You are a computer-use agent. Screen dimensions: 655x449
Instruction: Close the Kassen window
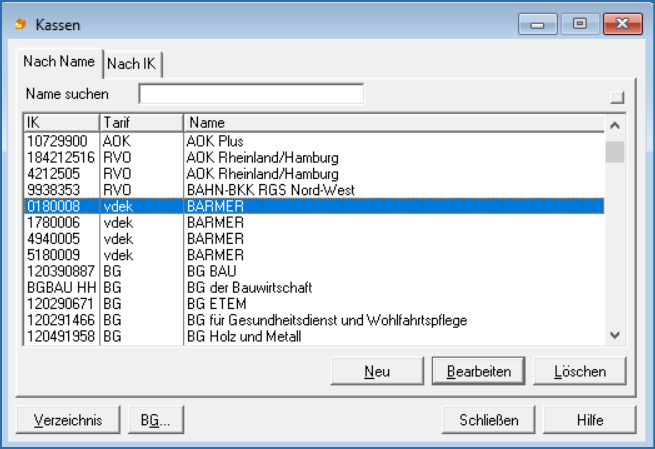[623, 24]
